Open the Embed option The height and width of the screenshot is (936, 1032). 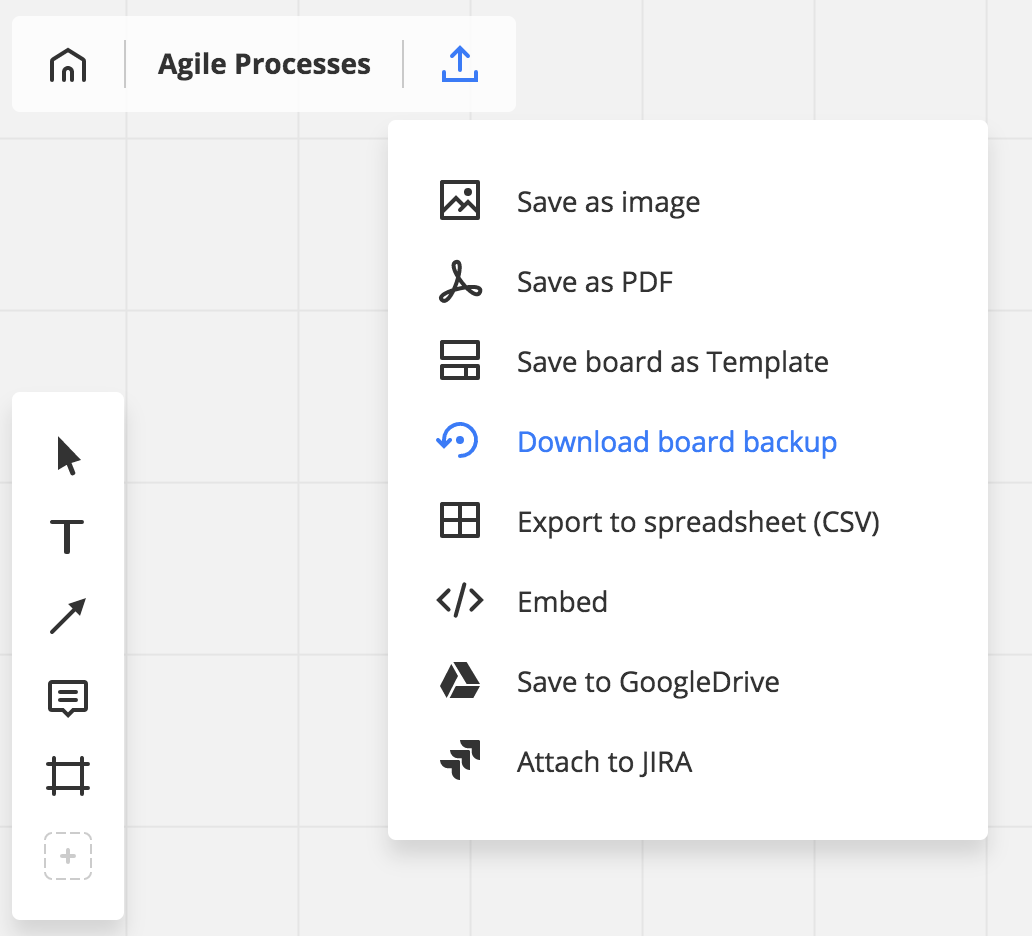(562, 602)
